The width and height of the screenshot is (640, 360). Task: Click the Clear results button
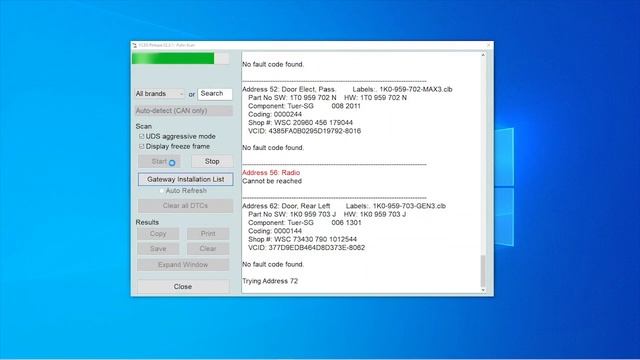click(208, 249)
